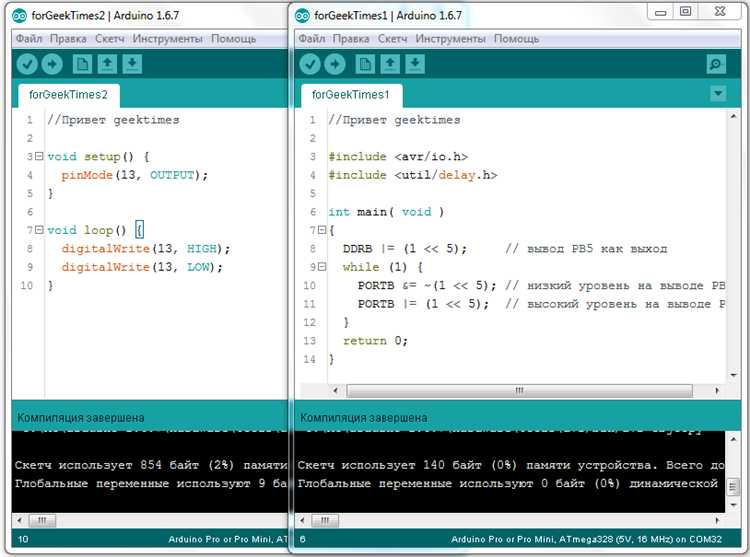
Task: Collapse setup() fold marker on line 3
Action: click(39, 156)
